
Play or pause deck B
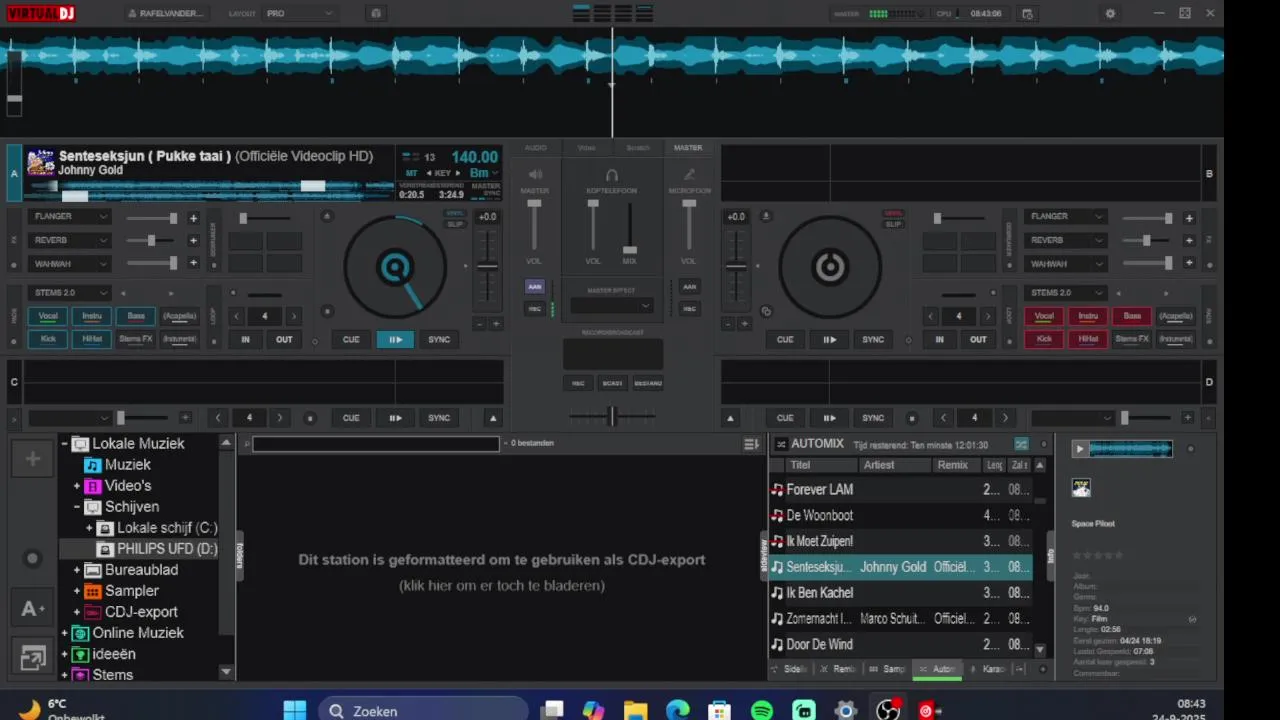(x=829, y=339)
